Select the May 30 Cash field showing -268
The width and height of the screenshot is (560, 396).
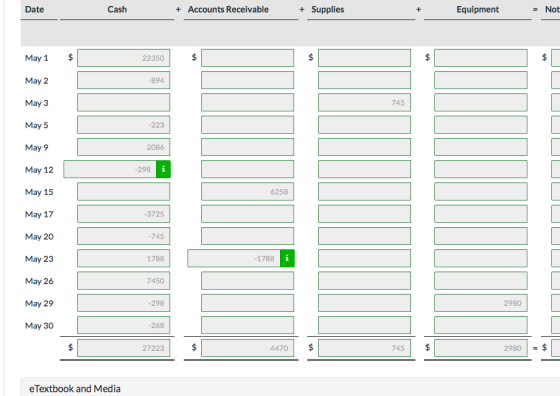[x=124, y=325]
